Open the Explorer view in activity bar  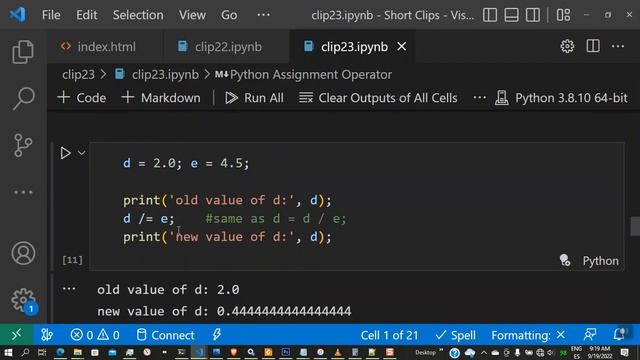pyautogui.click(x=23, y=52)
